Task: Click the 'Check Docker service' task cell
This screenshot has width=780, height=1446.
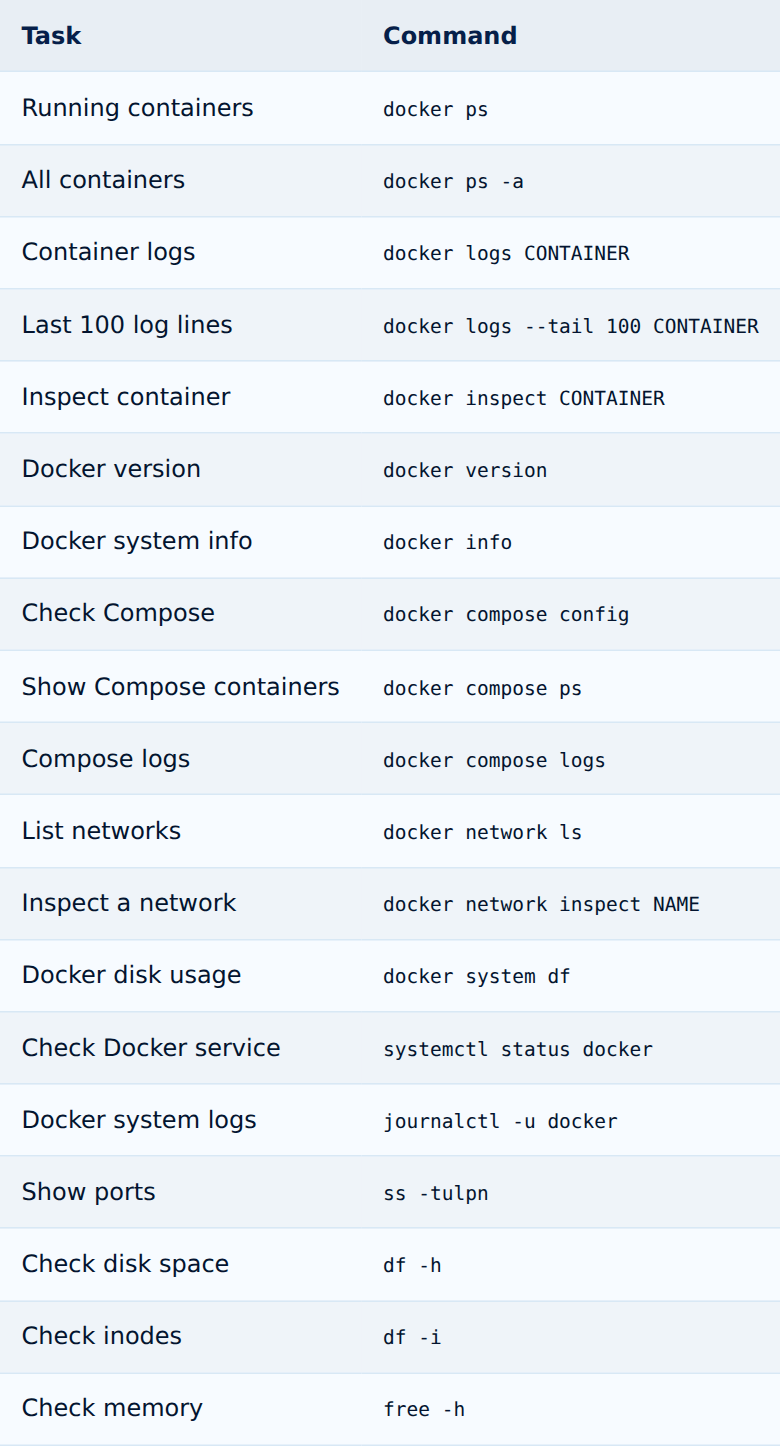Action: pos(151,1048)
